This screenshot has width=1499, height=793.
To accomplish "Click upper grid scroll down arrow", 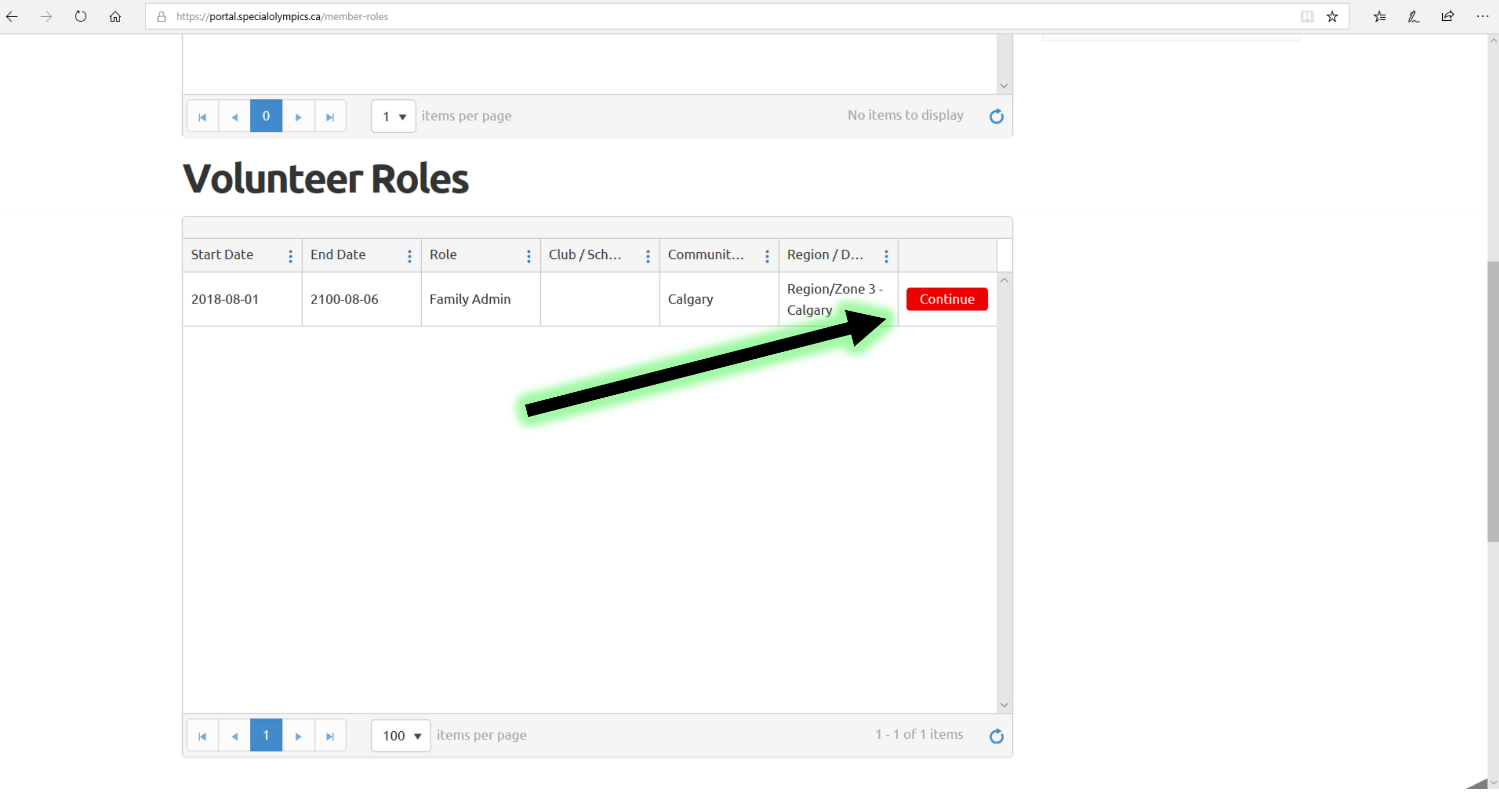I will click(1005, 86).
